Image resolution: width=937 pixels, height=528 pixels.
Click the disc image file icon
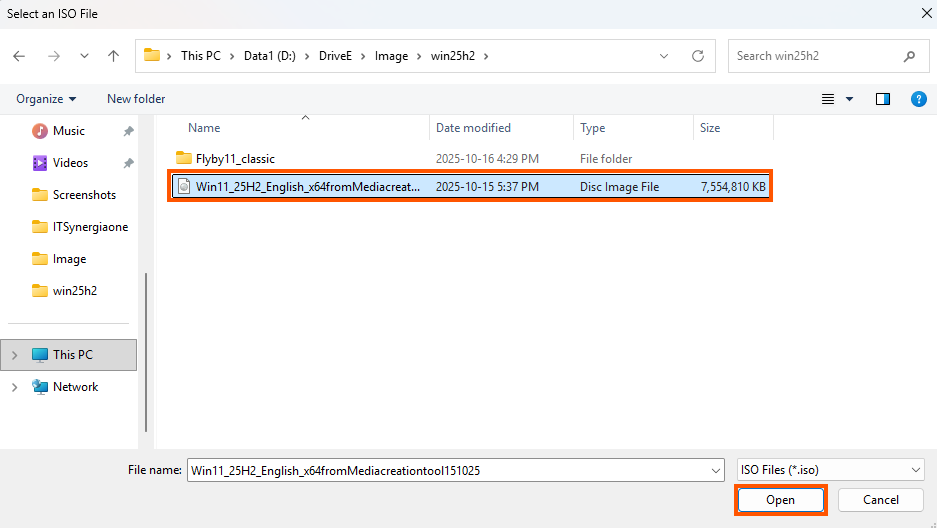[x=184, y=186]
